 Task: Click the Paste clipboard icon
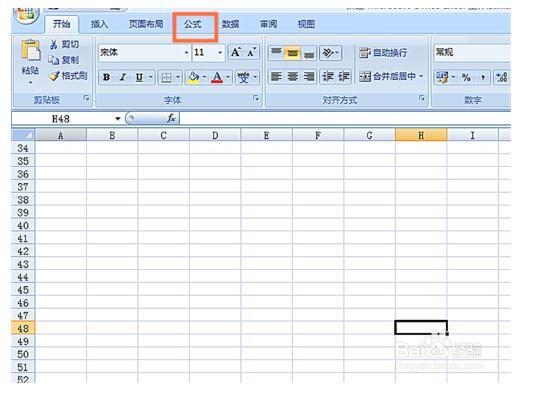coord(30,51)
